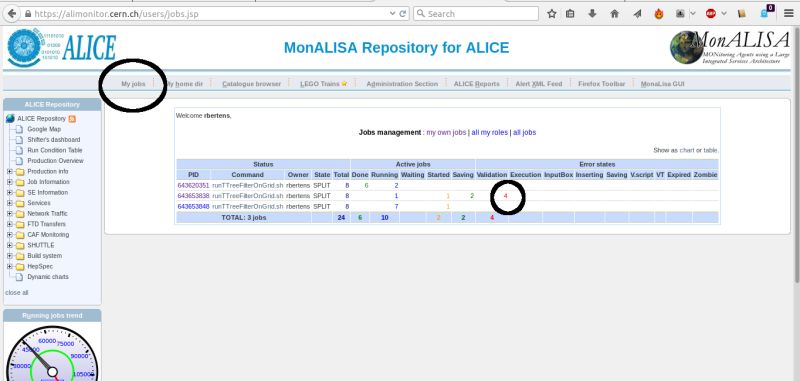This screenshot has width=800, height=381.
Task: Reload the page with the refresh icon
Action: (403, 14)
